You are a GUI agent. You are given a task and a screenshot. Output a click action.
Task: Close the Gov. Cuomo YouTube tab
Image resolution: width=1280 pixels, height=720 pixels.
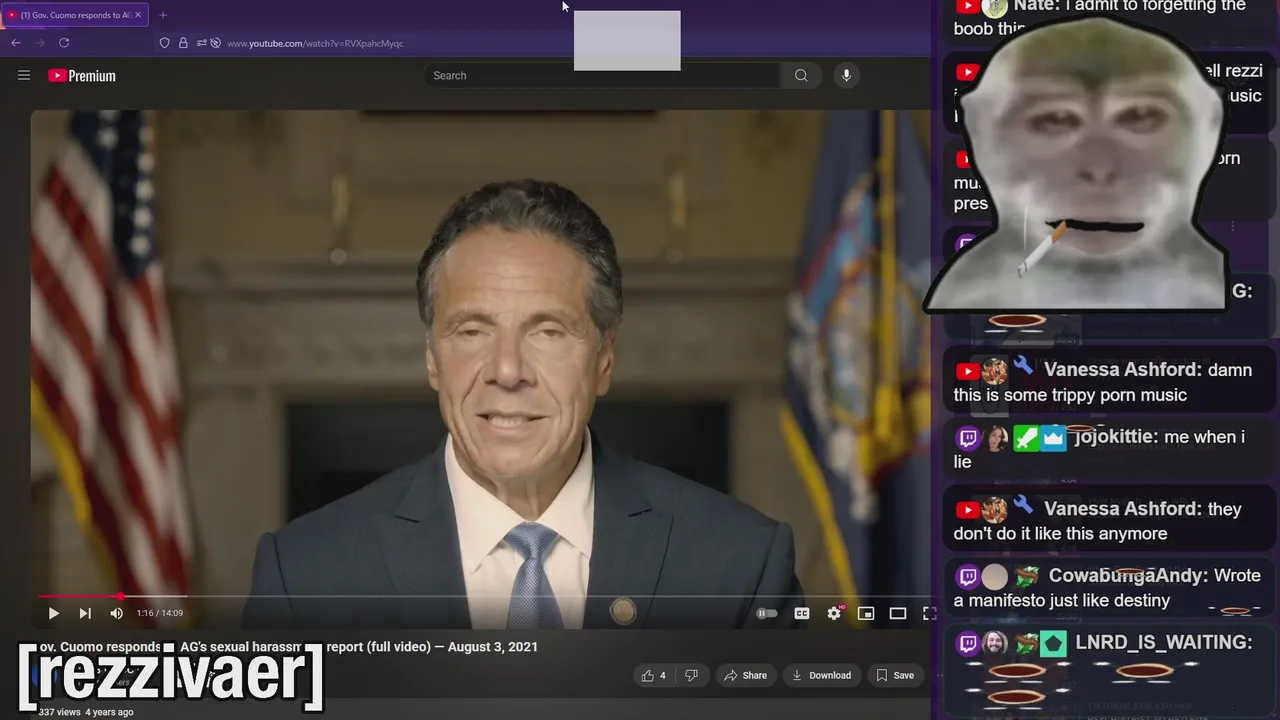click(x=138, y=15)
